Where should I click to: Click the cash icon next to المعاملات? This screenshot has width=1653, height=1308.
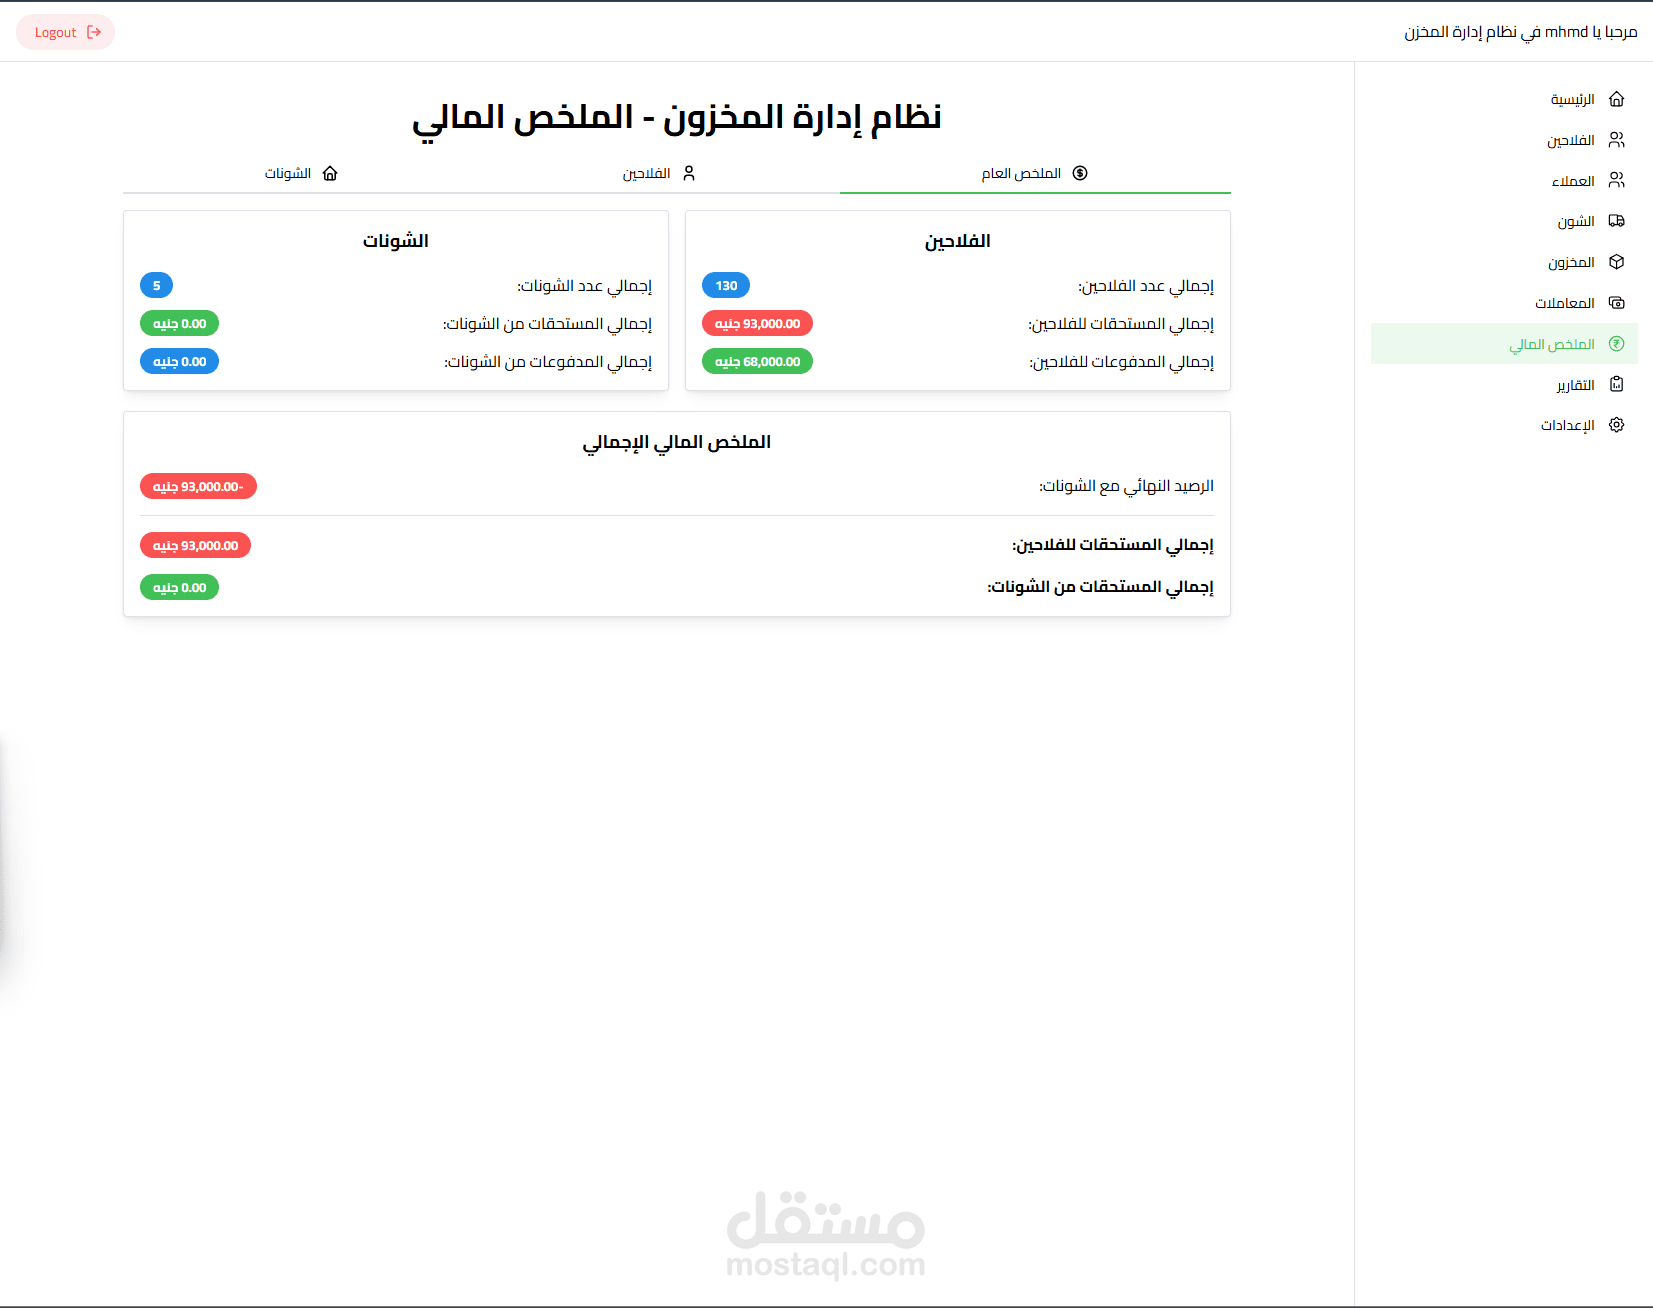(1617, 303)
